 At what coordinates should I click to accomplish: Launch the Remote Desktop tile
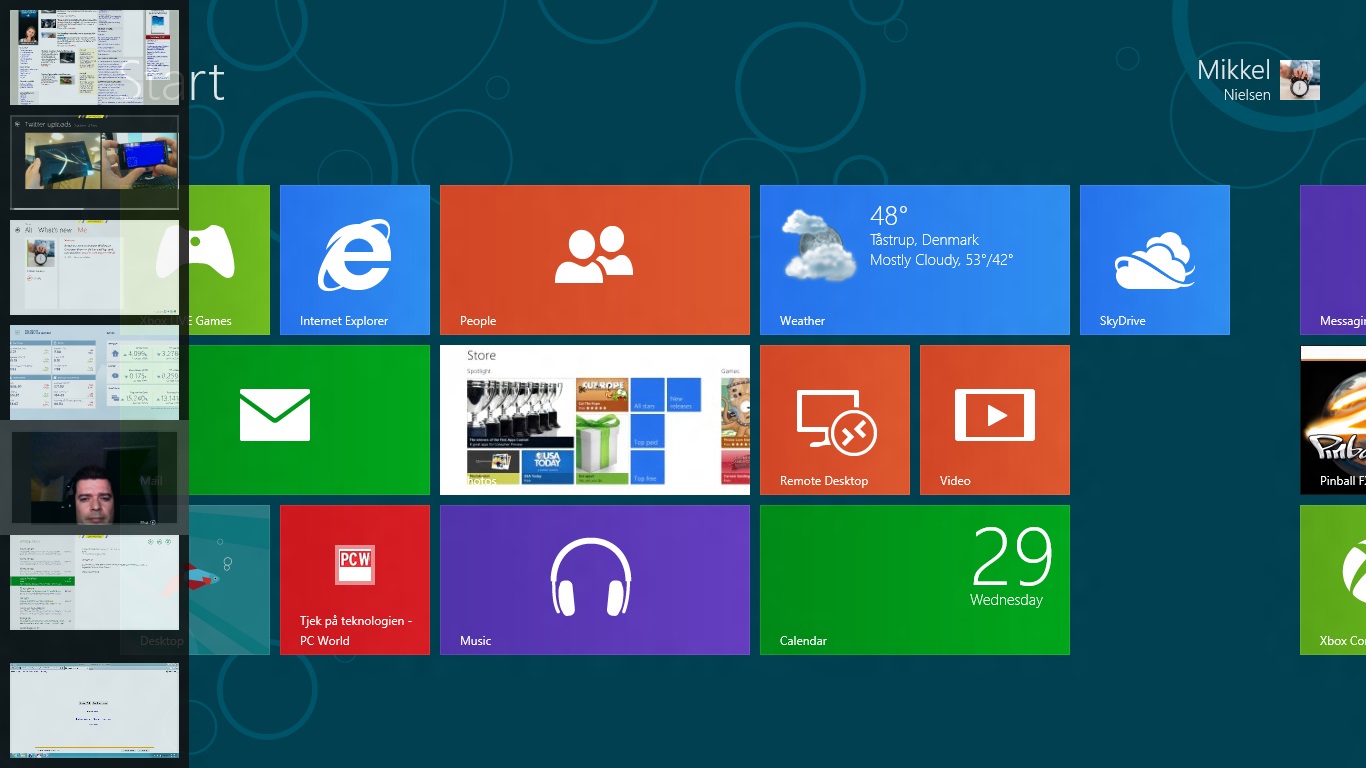pyautogui.click(x=835, y=420)
